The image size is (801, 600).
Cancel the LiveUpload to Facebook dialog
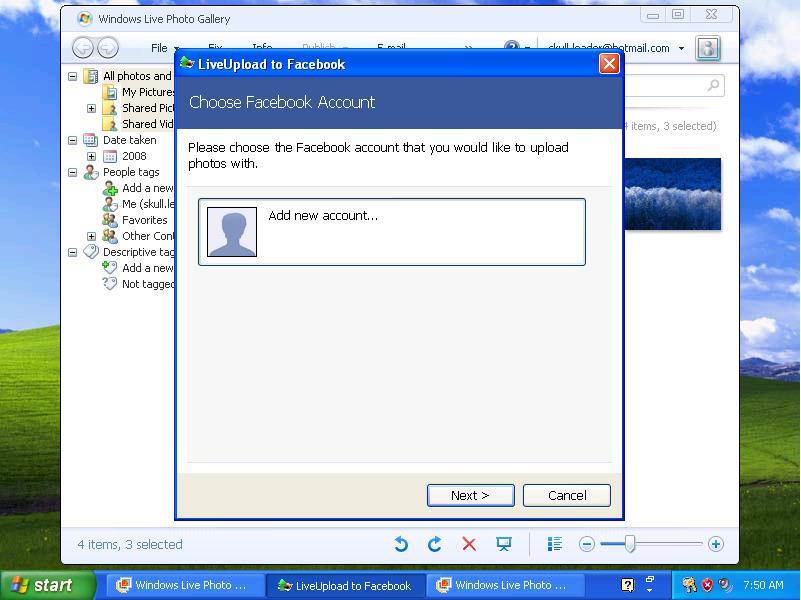pyautogui.click(x=566, y=495)
